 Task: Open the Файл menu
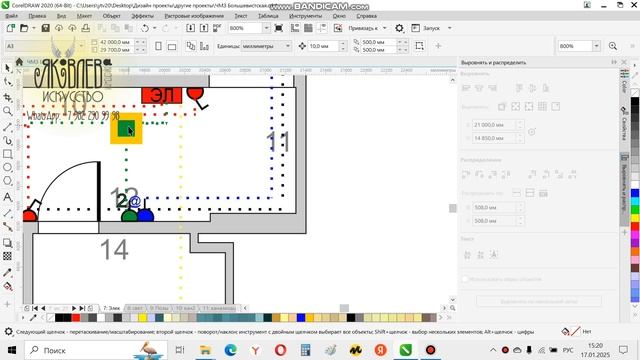(11, 16)
